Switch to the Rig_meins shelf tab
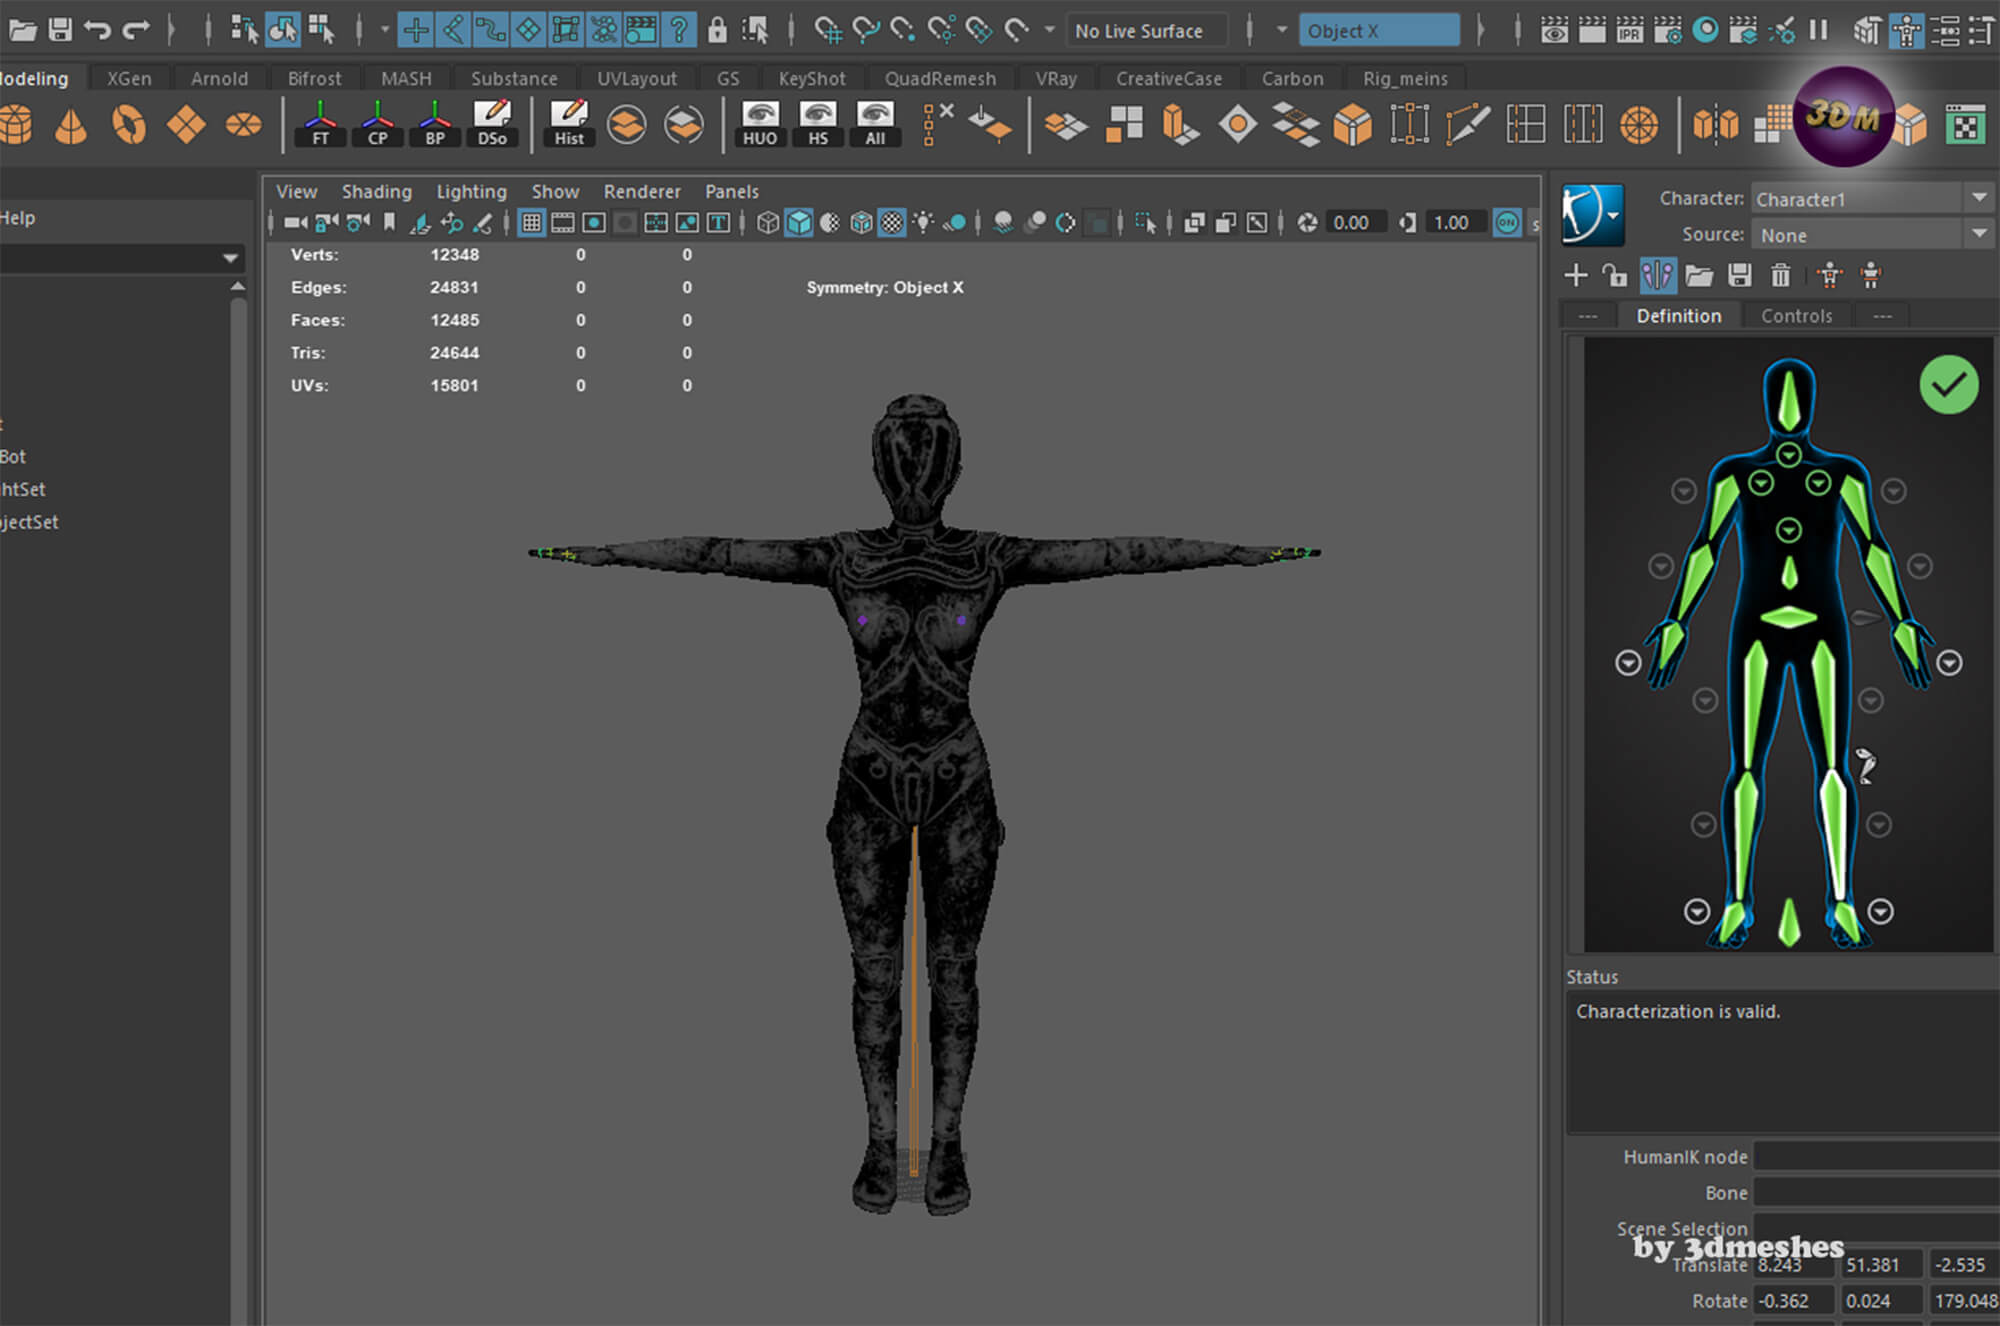 click(x=1404, y=78)
